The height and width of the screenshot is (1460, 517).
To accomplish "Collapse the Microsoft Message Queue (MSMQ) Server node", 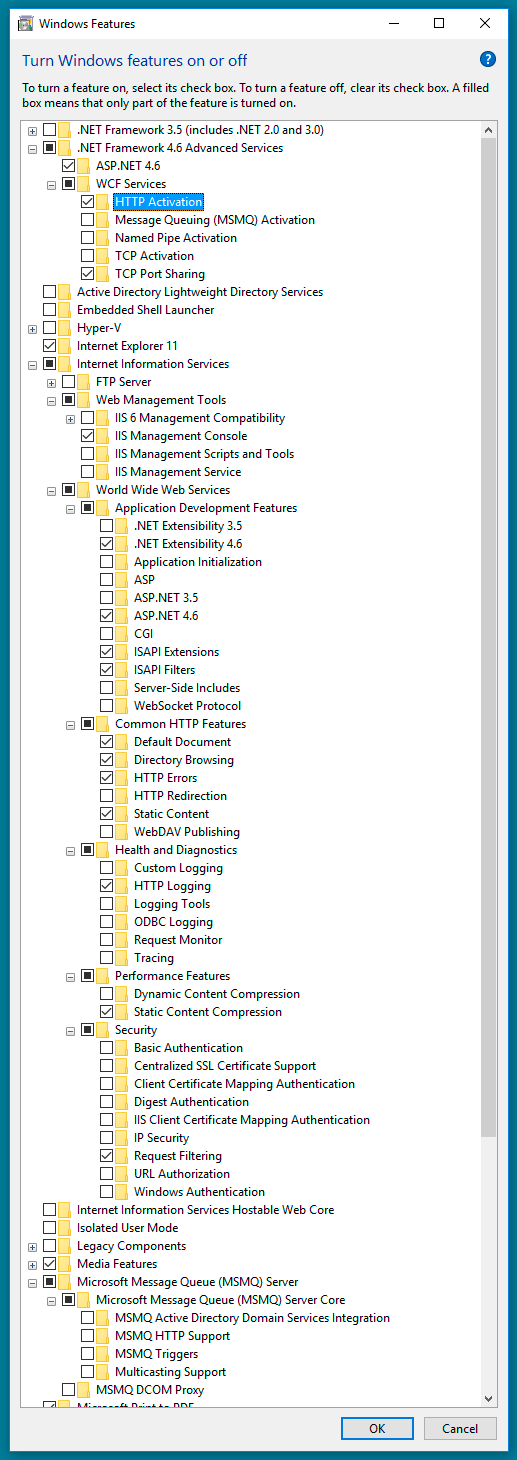I will (x=33, y=1282).
